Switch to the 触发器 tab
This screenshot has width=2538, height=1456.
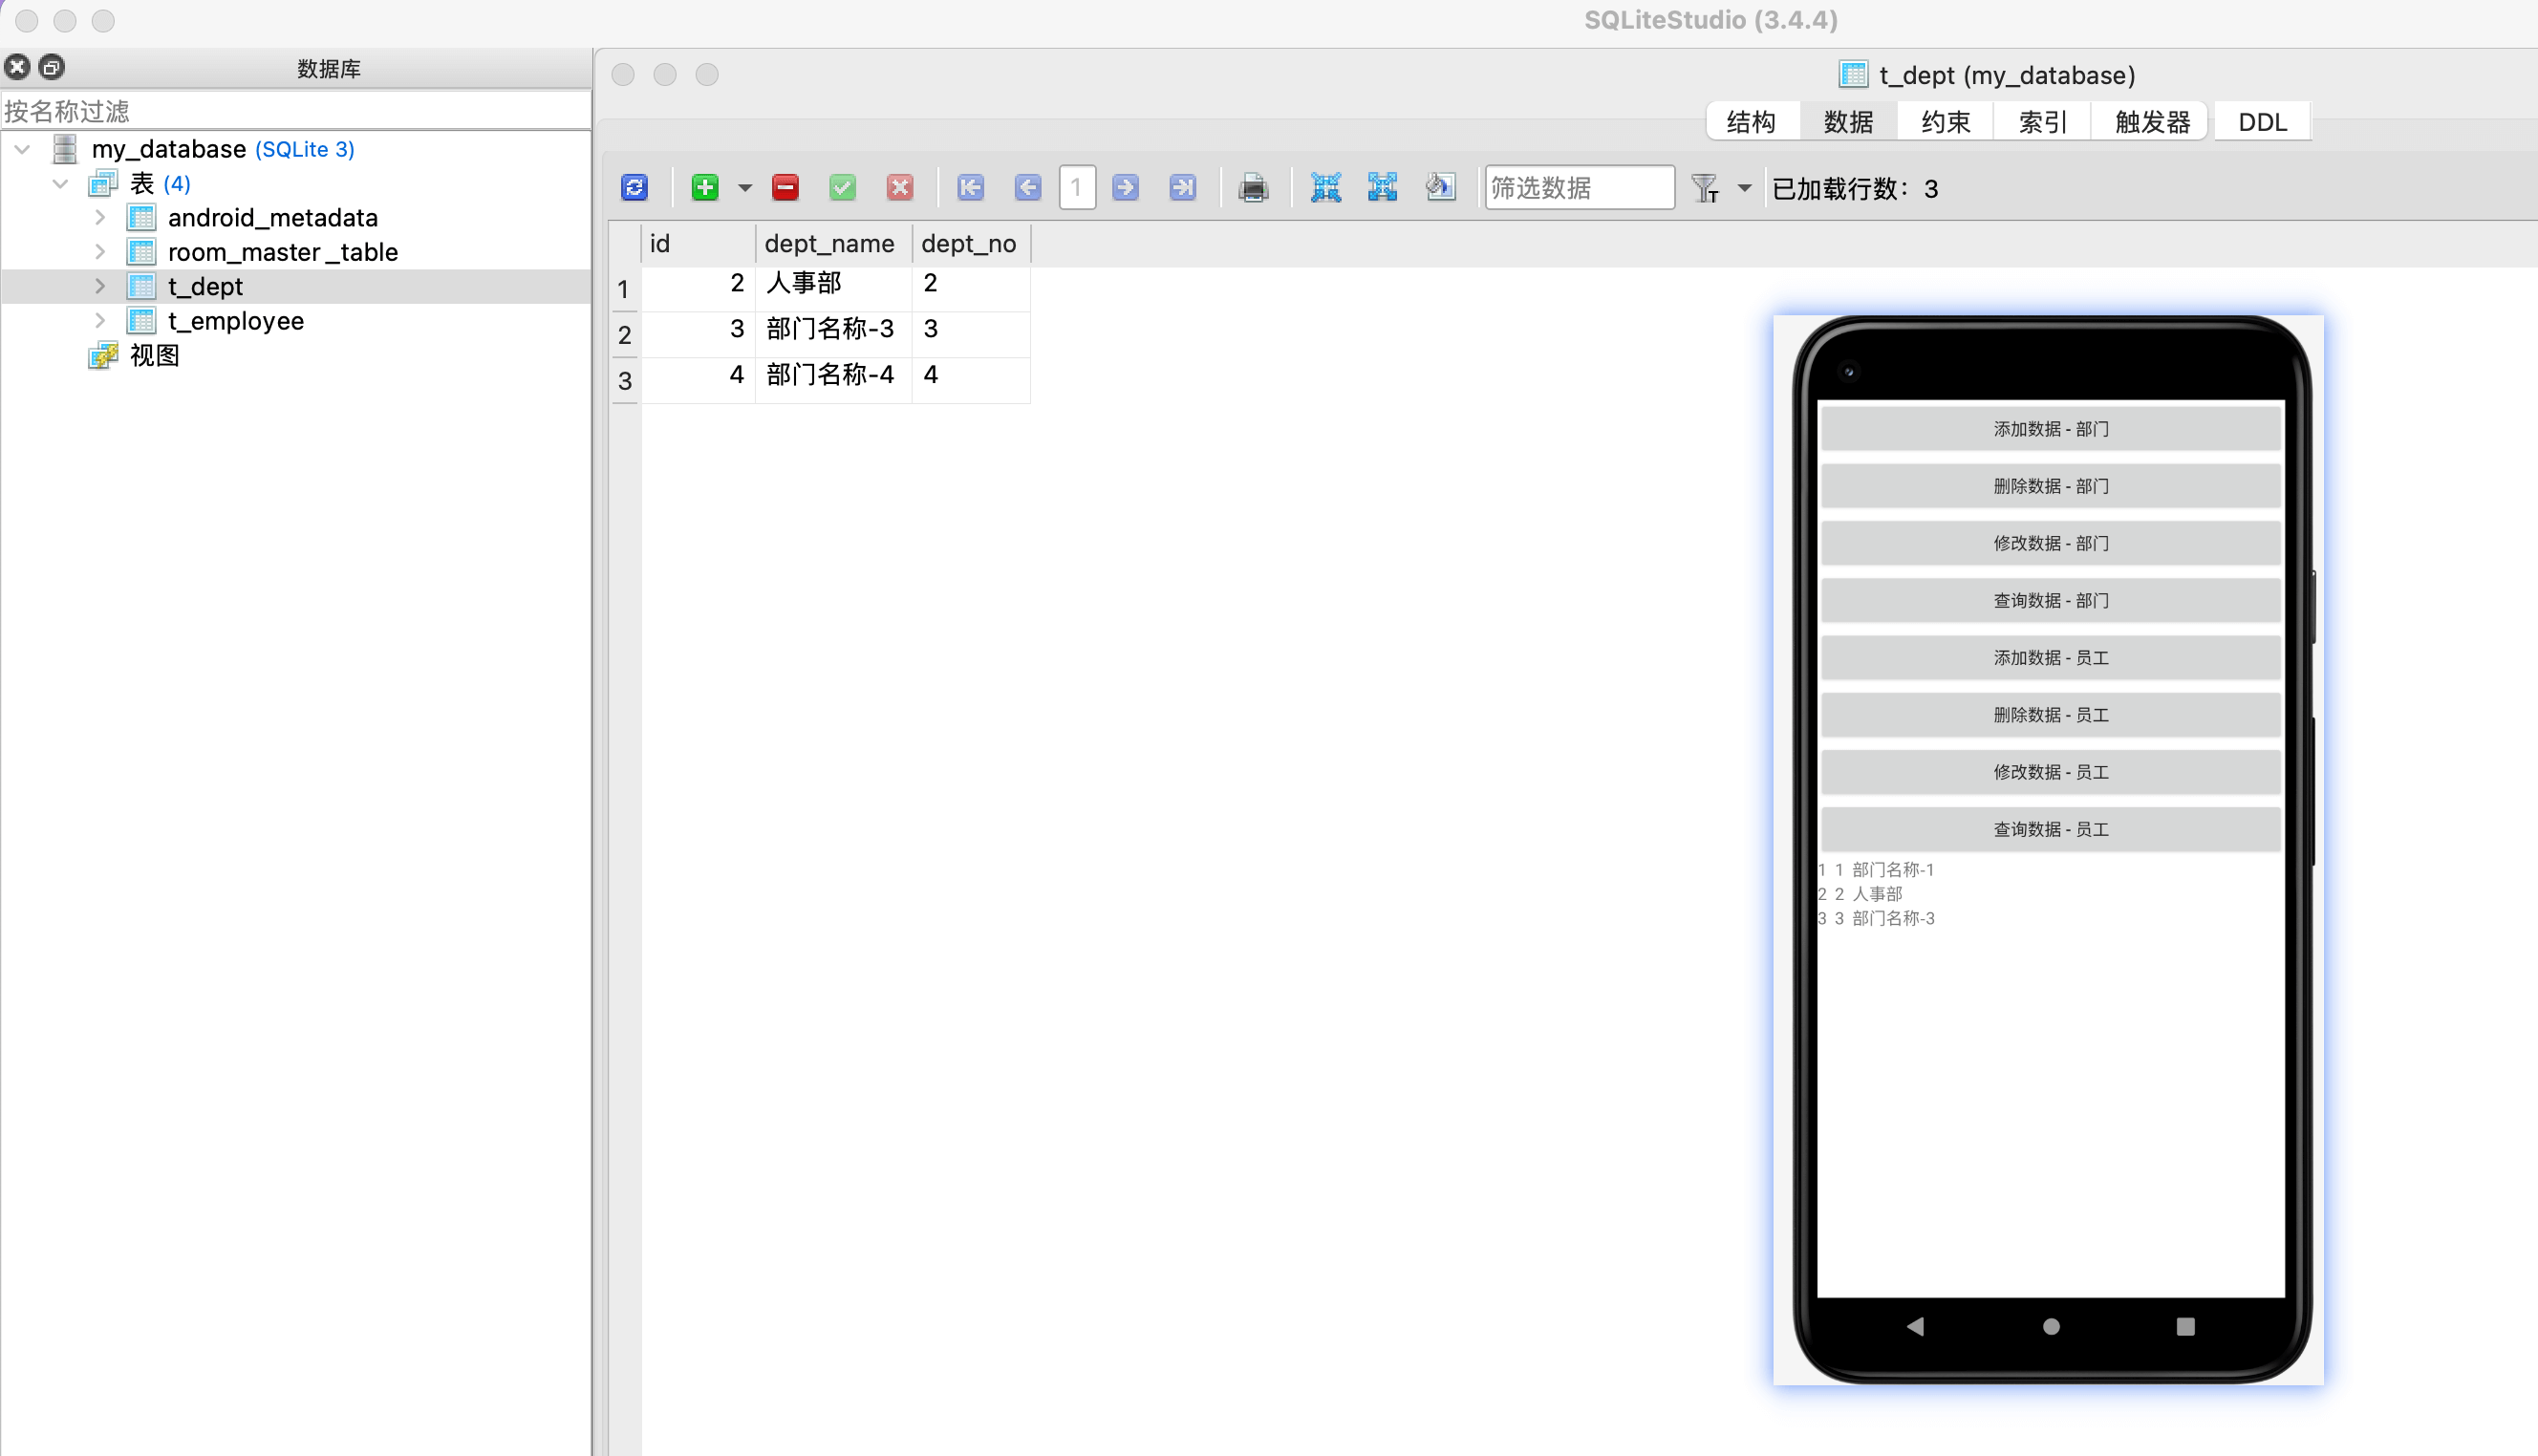click(x=2152, y=122)
